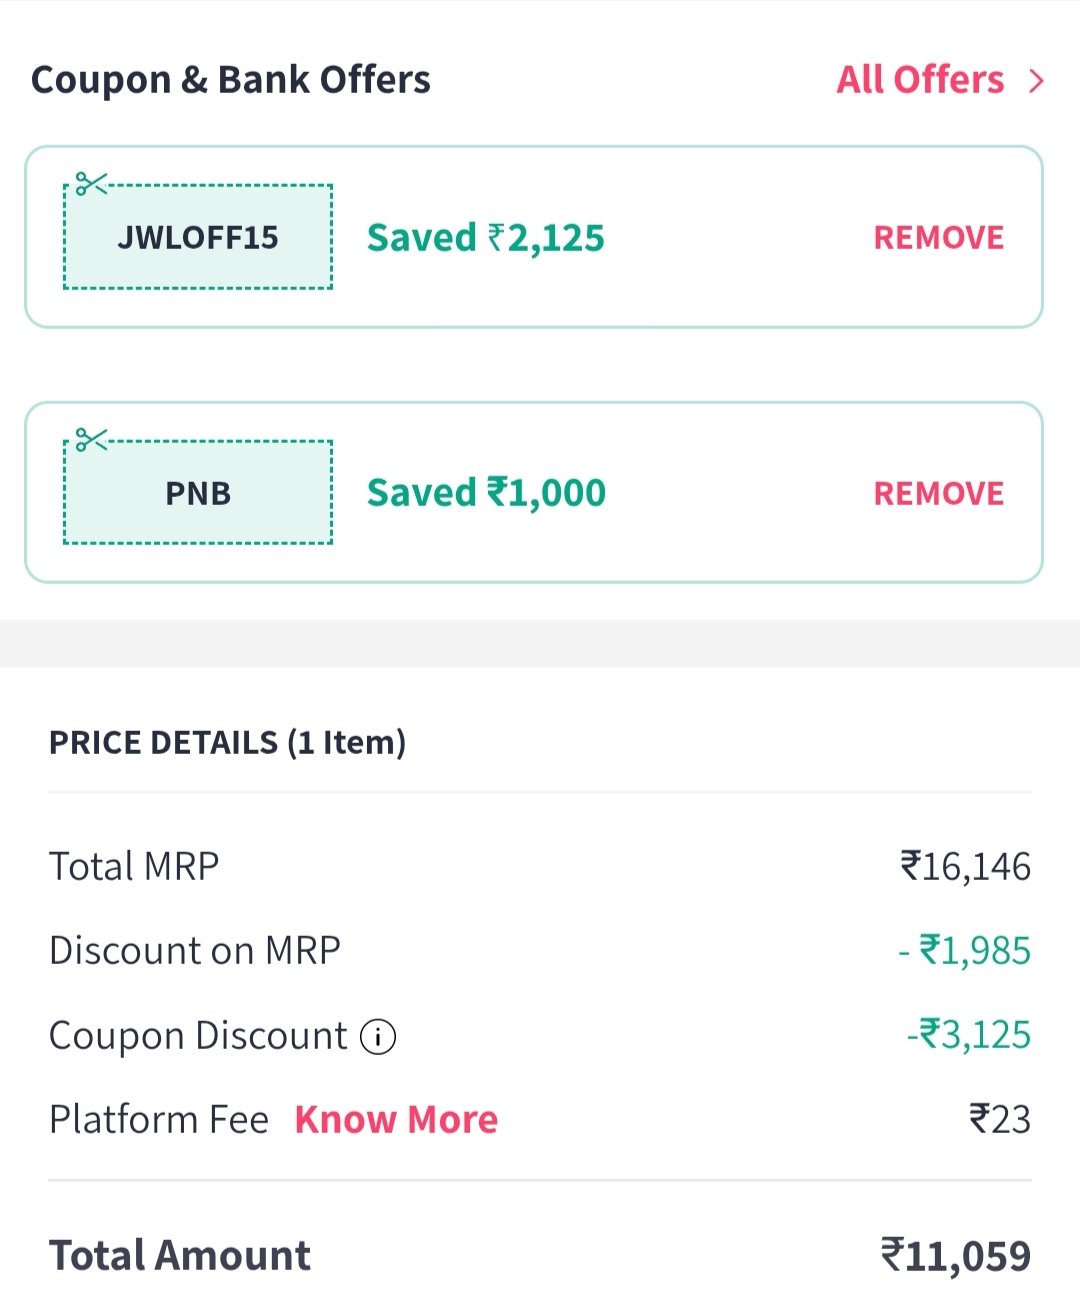Tap the Saved ₹1,000 text

(486, 493)
